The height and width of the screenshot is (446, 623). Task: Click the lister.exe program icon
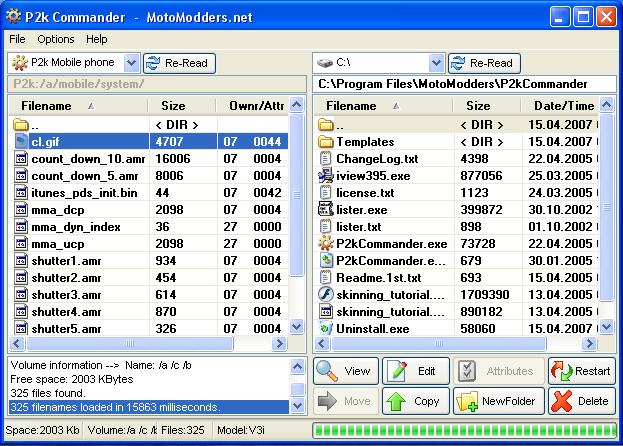tap(325, 209)
